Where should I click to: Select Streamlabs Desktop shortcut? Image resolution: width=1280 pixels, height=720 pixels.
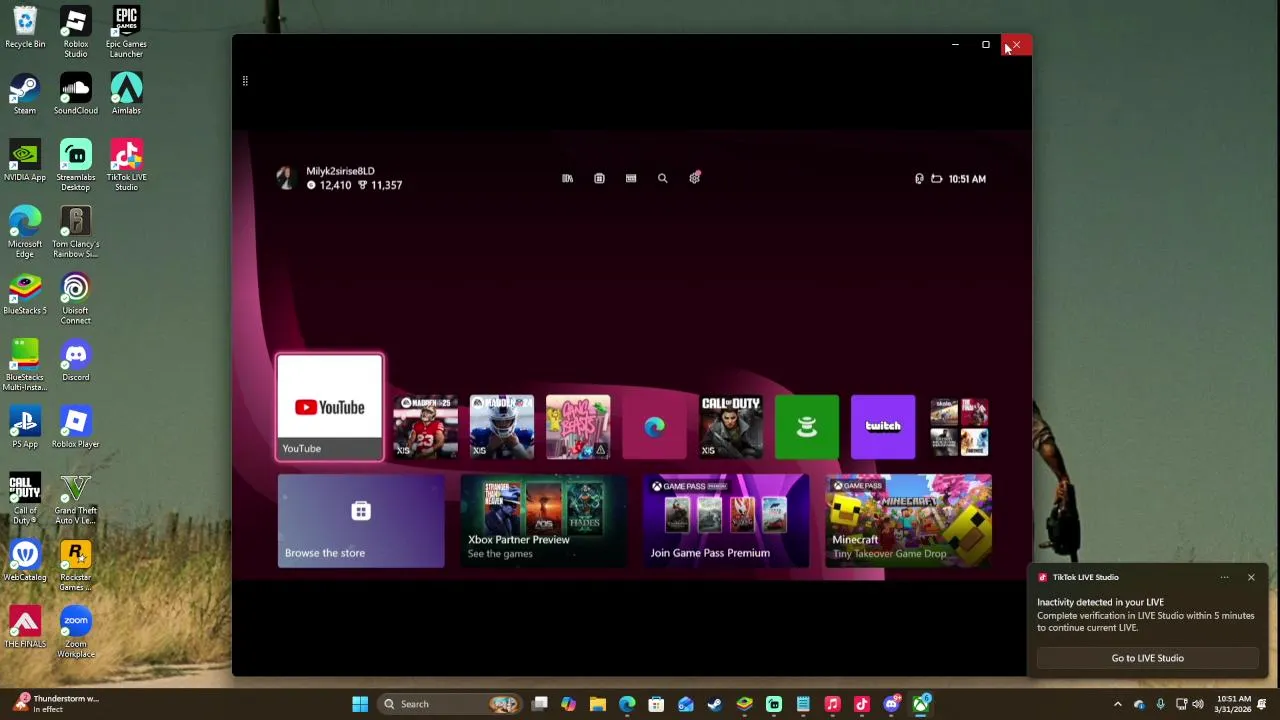[76, 165]
